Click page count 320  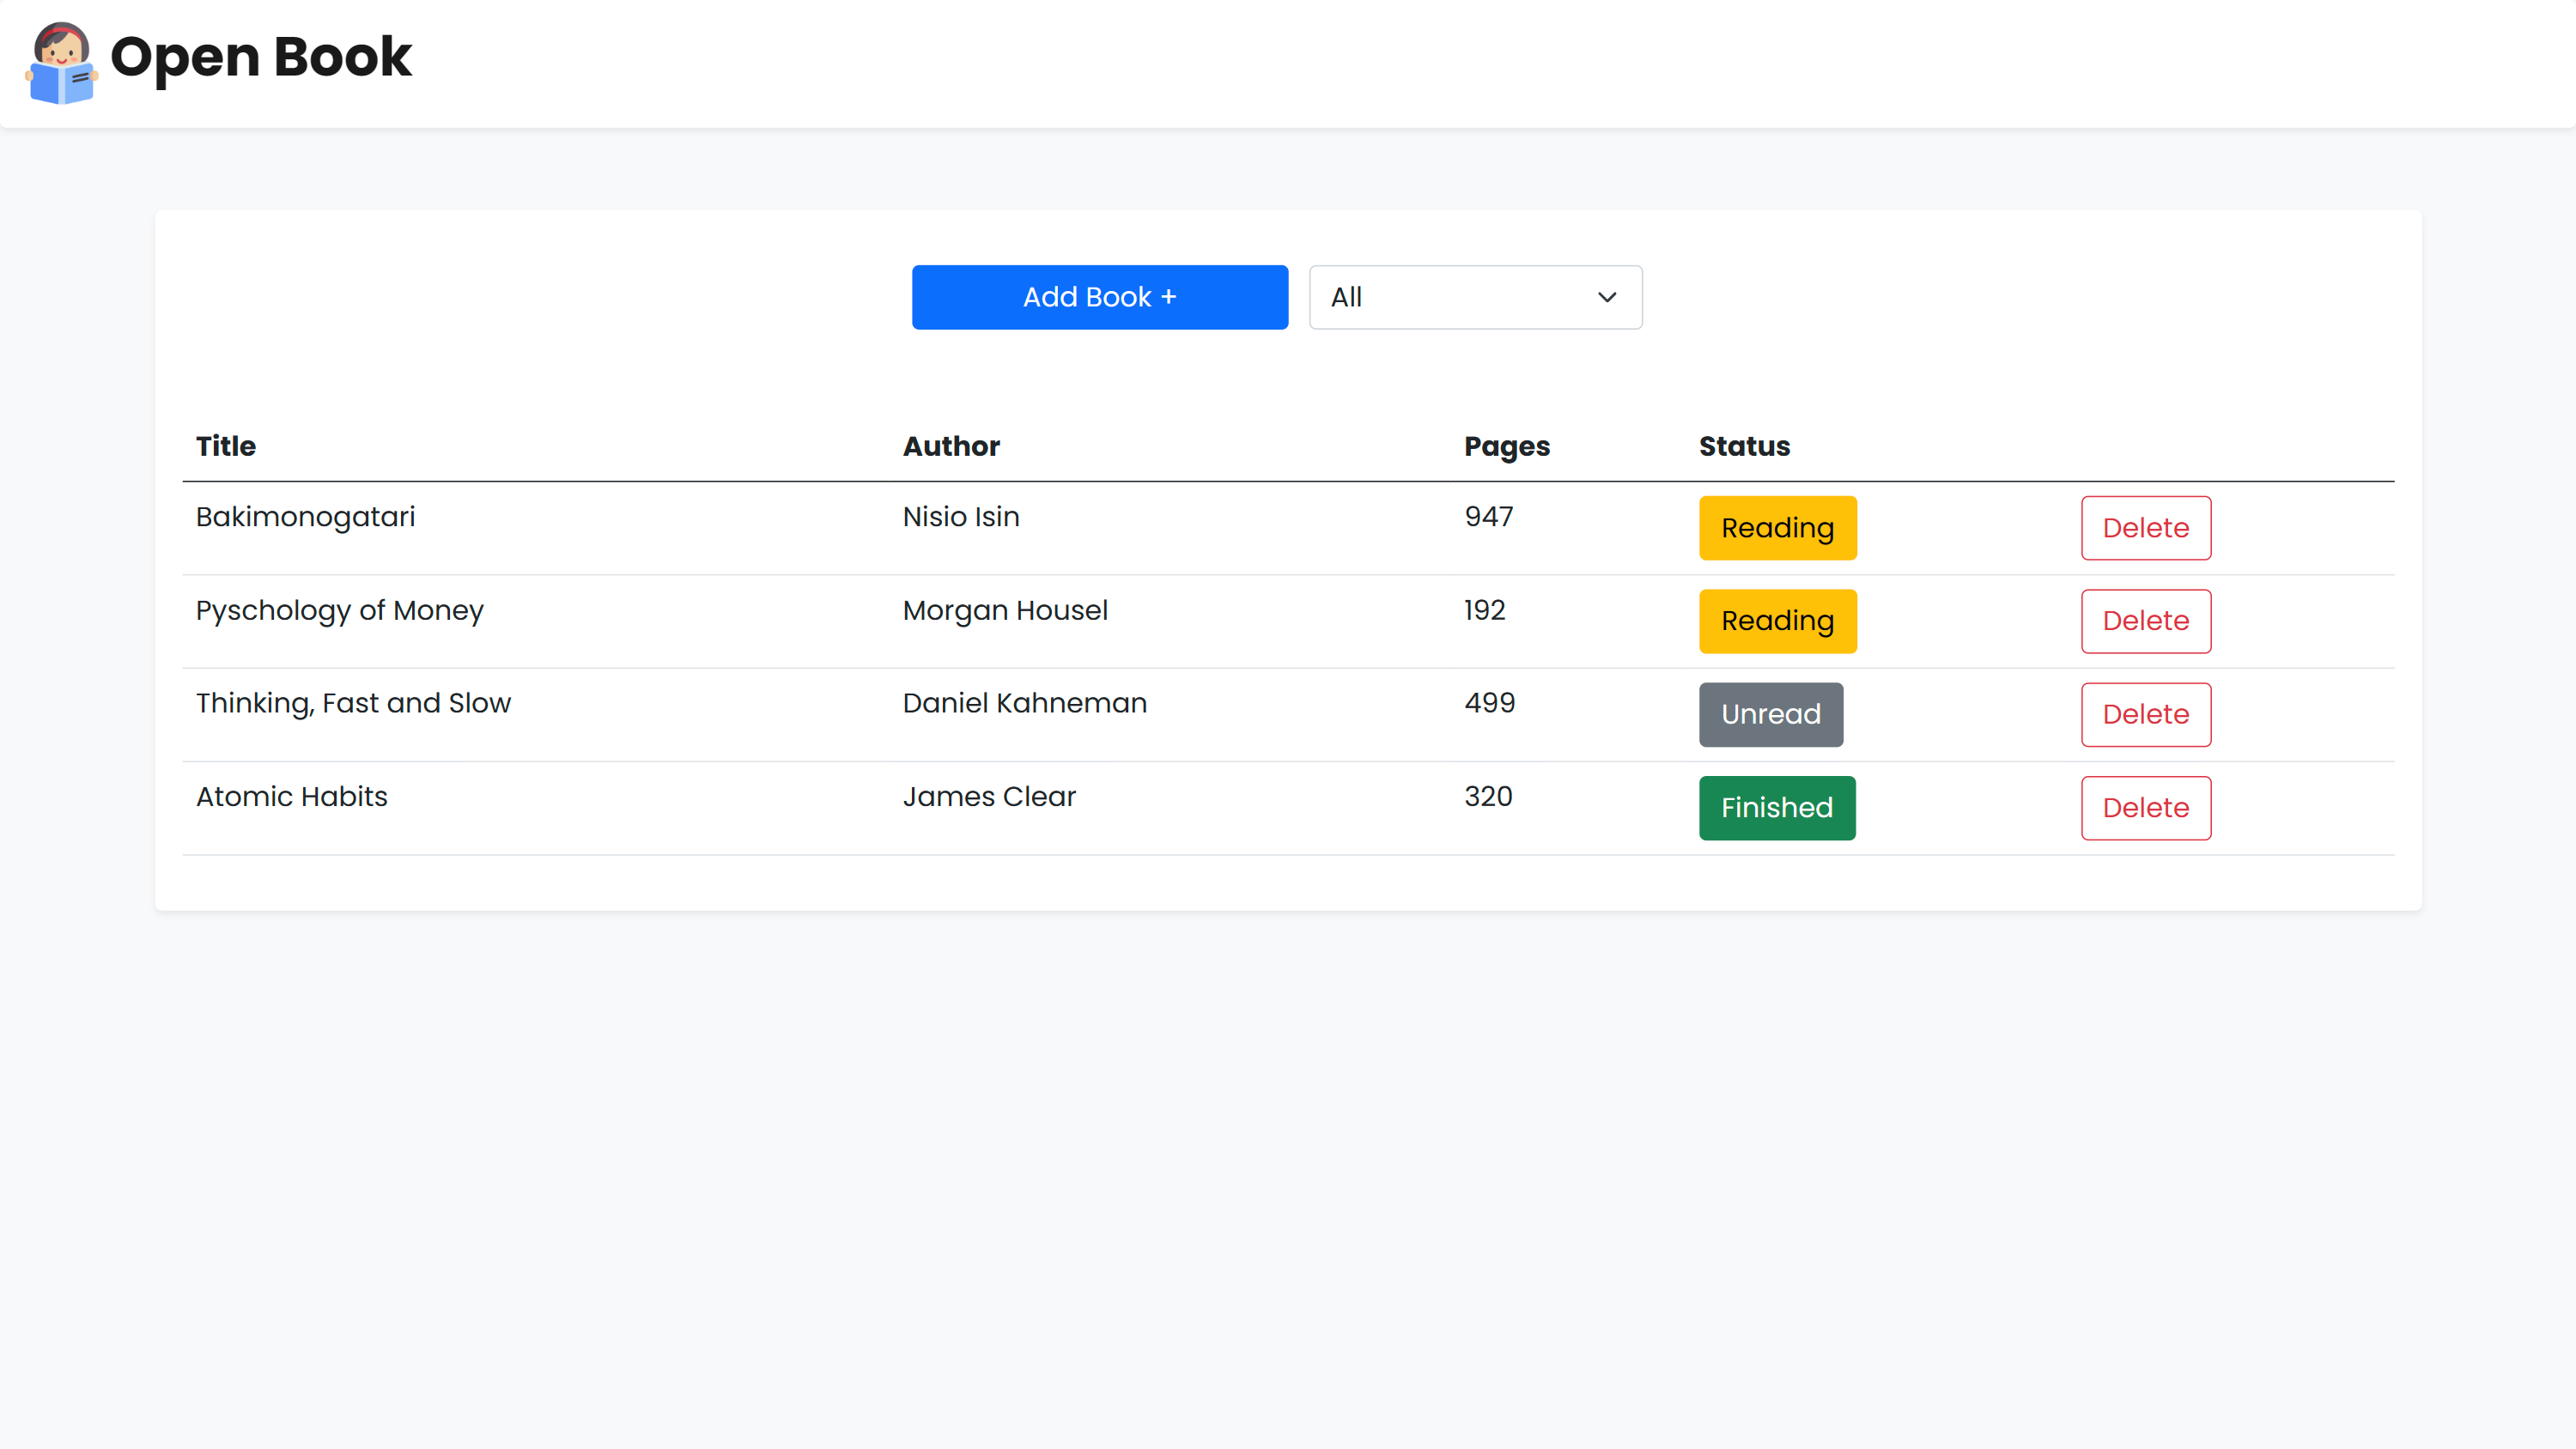[1489, 797]
